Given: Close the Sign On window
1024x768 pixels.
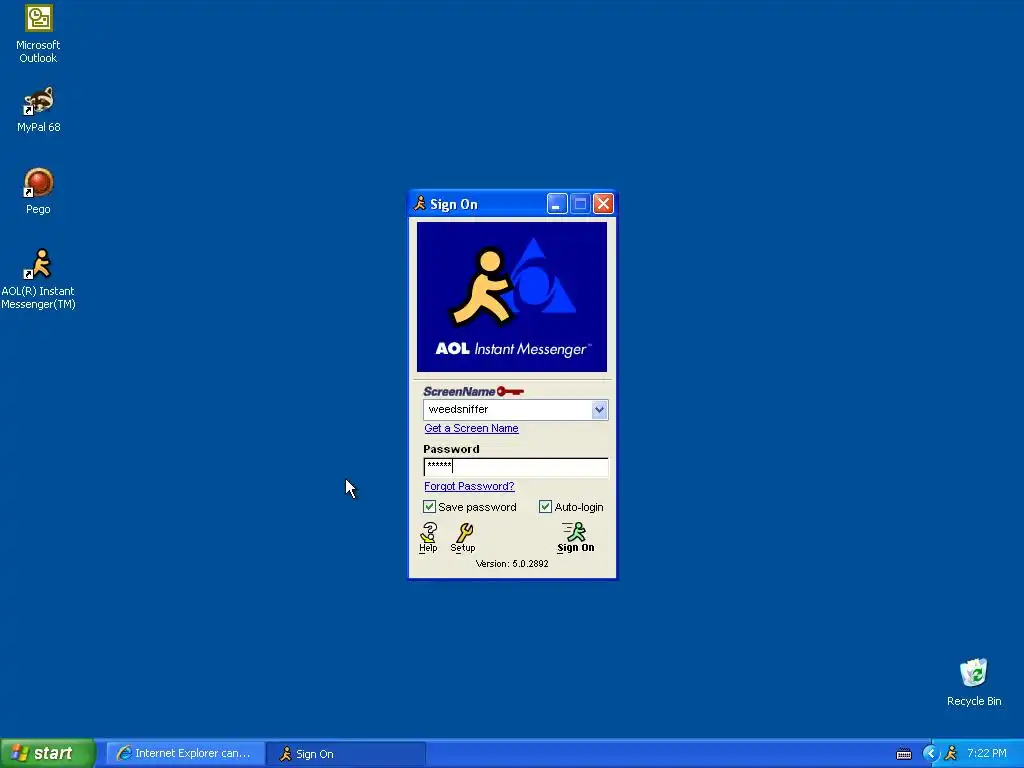Looking at the screenshot, I should 603,204.
